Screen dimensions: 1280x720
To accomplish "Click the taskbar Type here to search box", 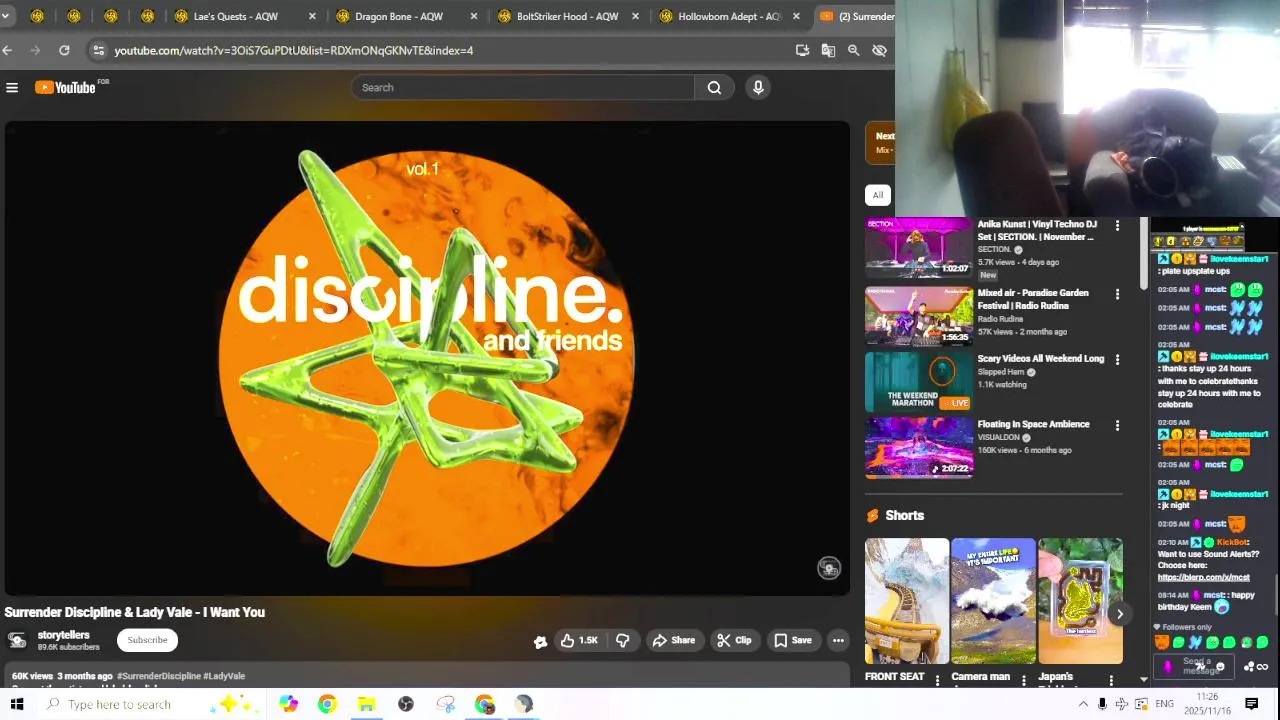I will click(x=150, y=704).
